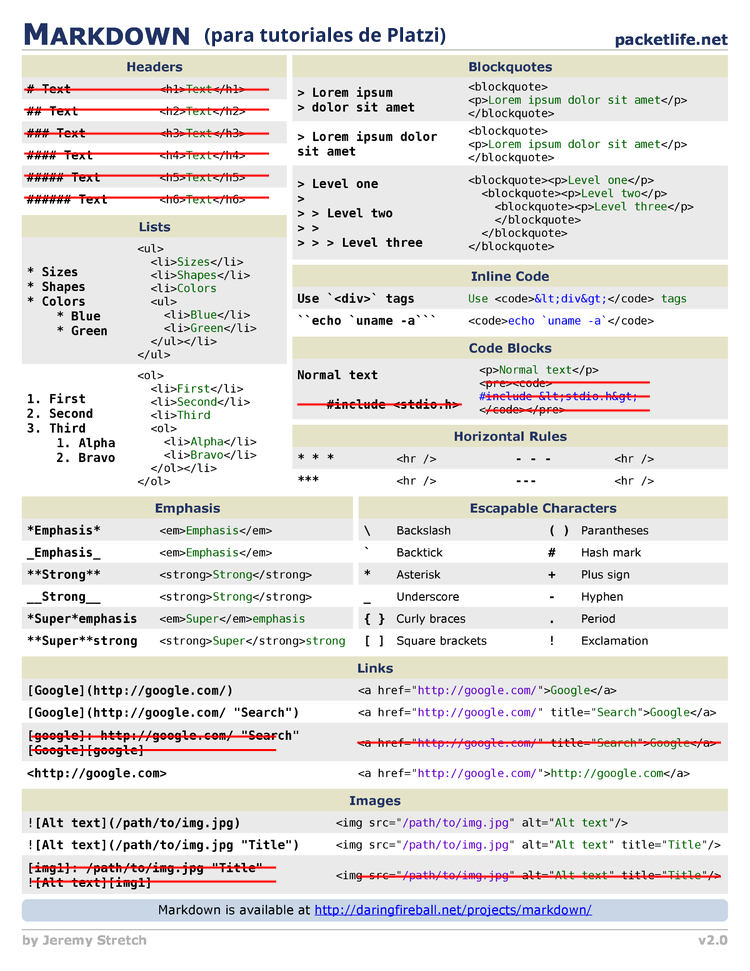Click the '1. First' ordered list item
750x971 pixels.
(x=56, y=399)
